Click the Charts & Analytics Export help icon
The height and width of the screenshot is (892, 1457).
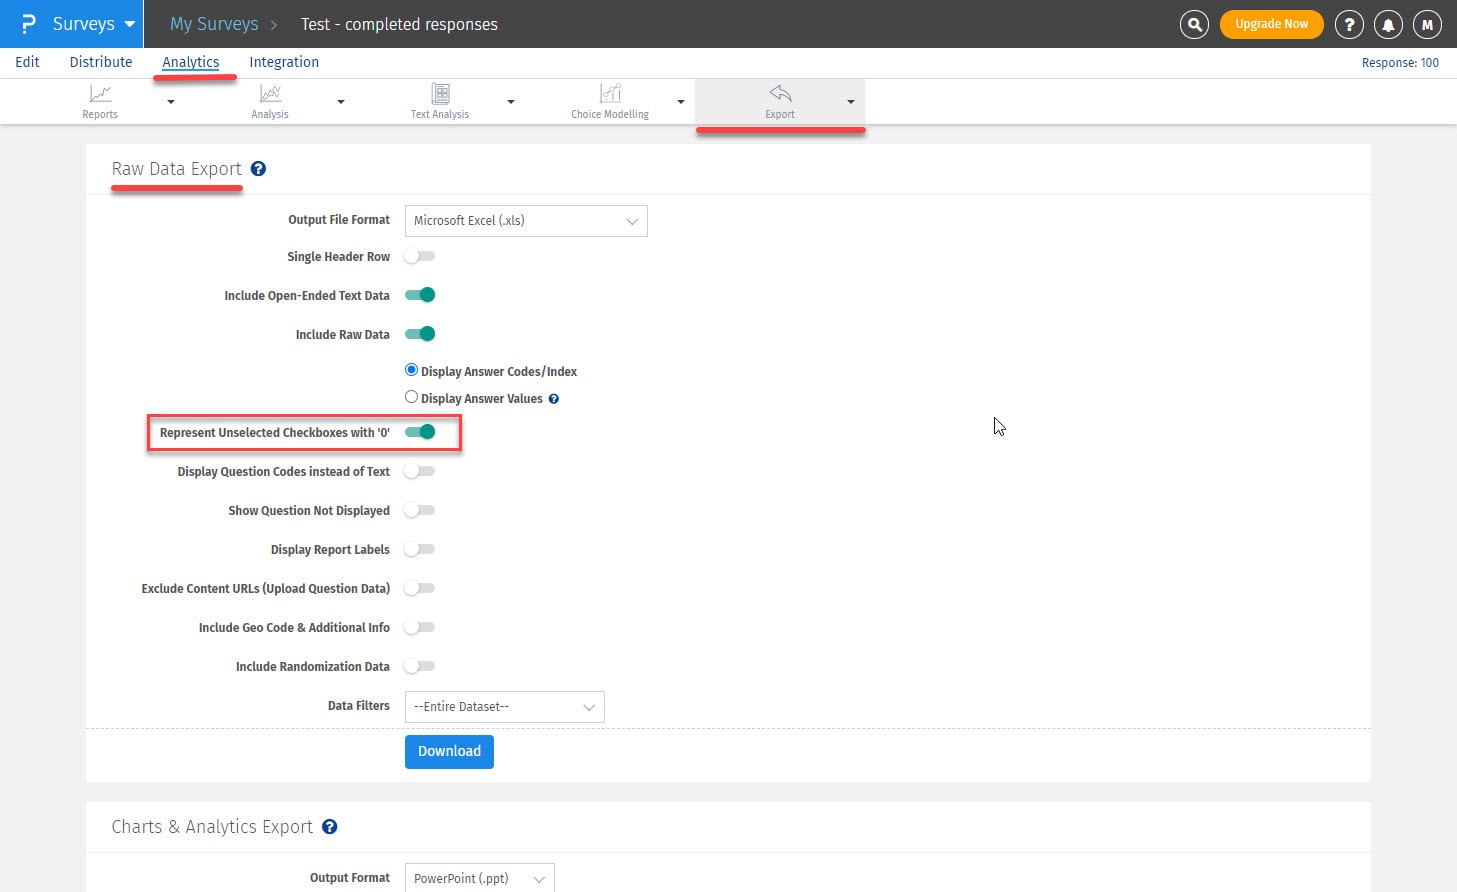(x=330, y=827)
